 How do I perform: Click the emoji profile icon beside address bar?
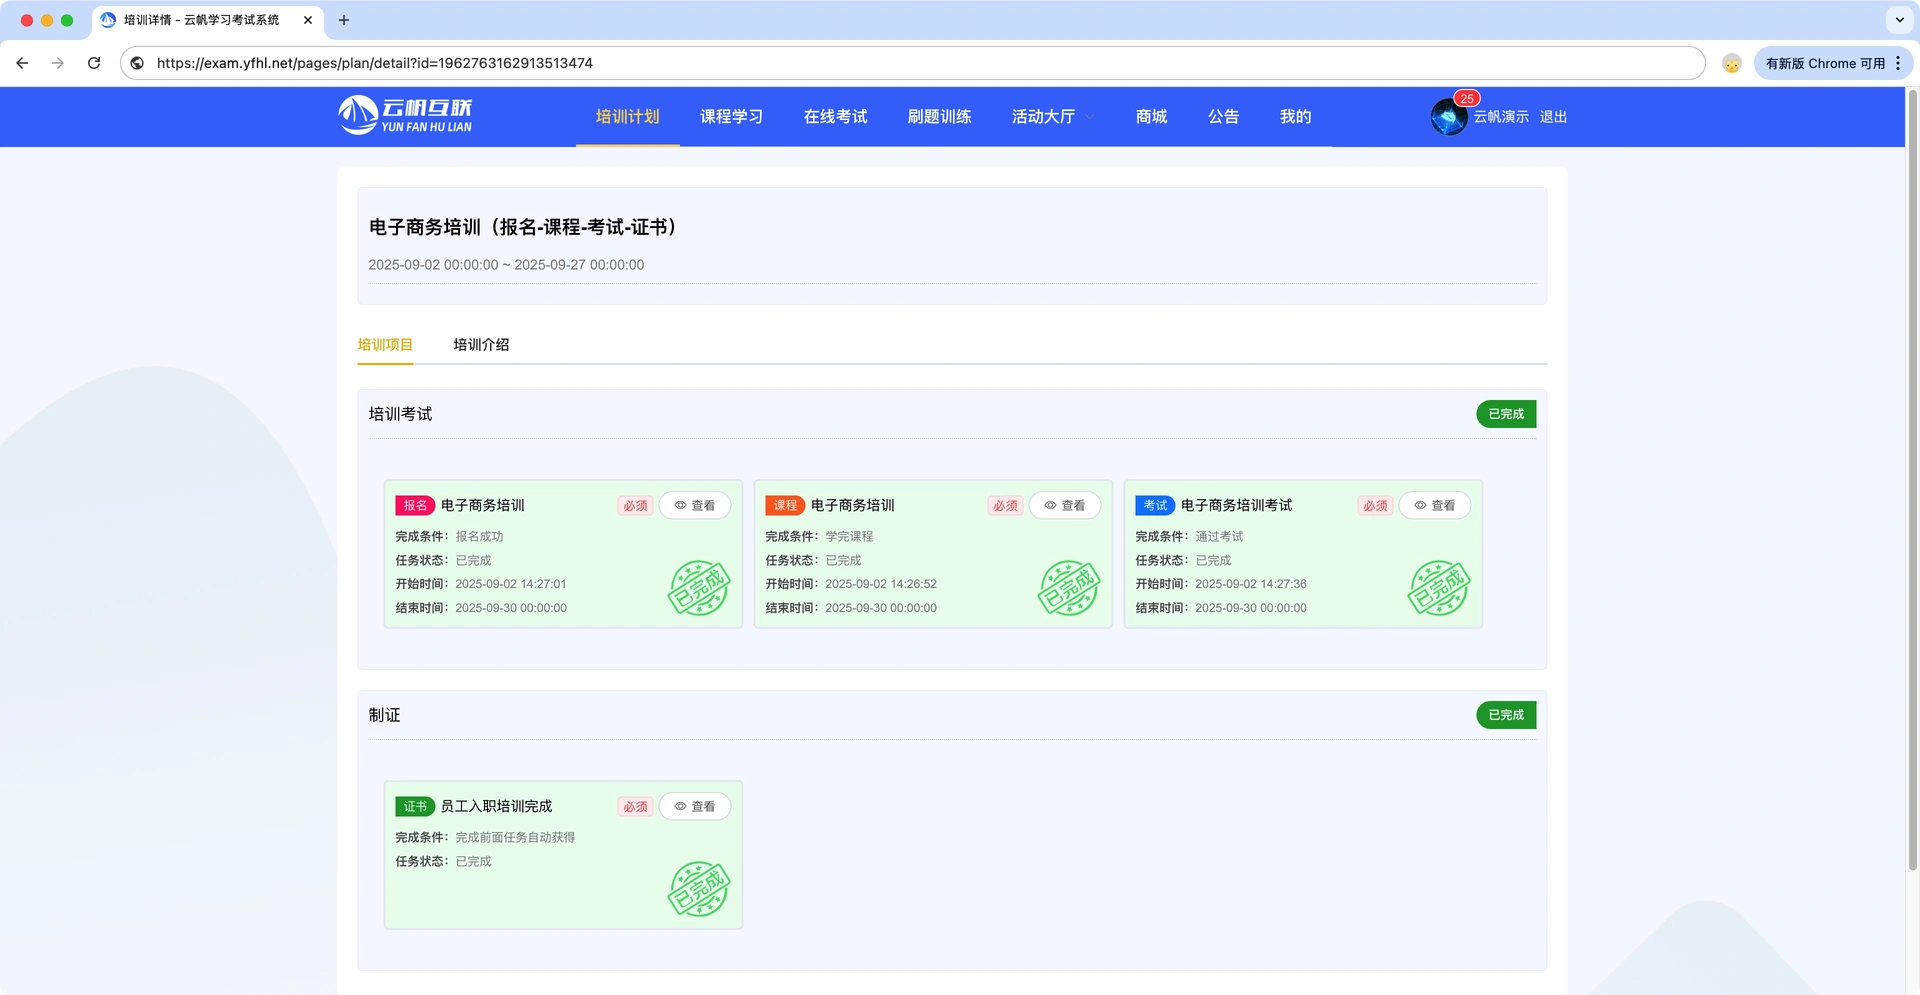pyautogui.click(x=1732, y=63)
